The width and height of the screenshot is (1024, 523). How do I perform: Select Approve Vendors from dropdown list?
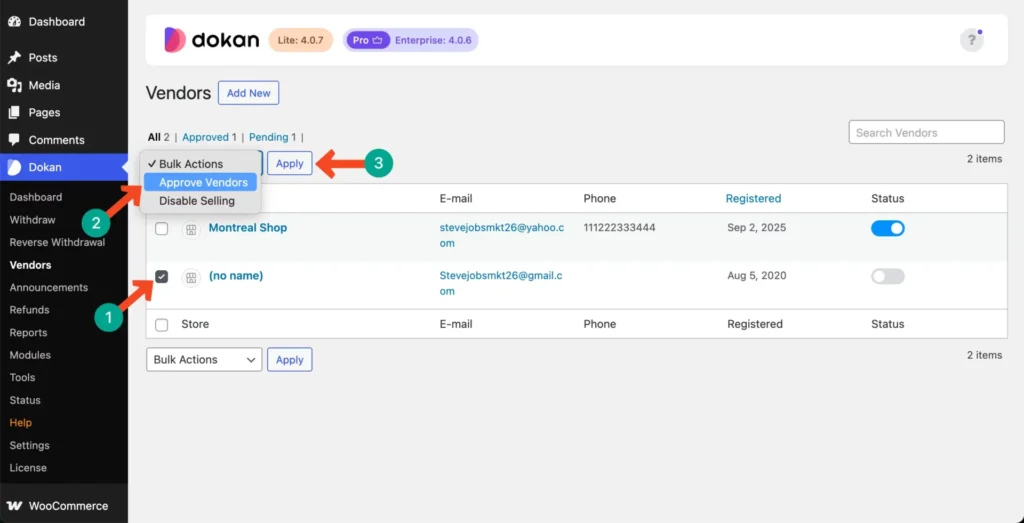pos(203,182)
